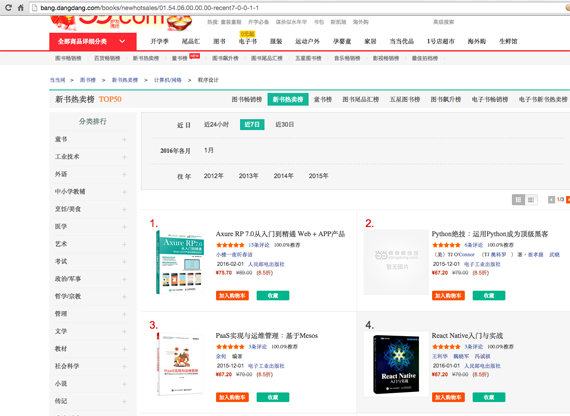The width and height of the screenshot is (570, 416).
Task: Switch to the 电子书畅销榜 tab
Action: 490,99
